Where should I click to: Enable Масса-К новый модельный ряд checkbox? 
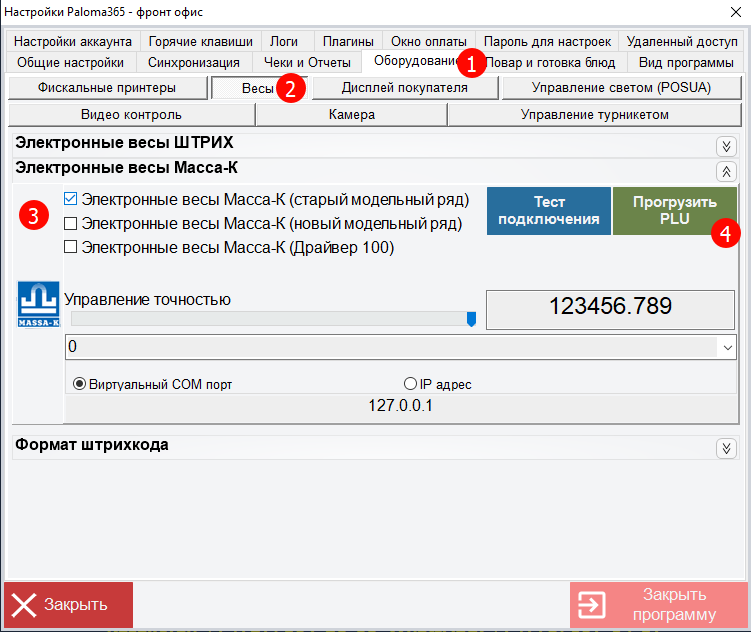[x=70, y=223]
